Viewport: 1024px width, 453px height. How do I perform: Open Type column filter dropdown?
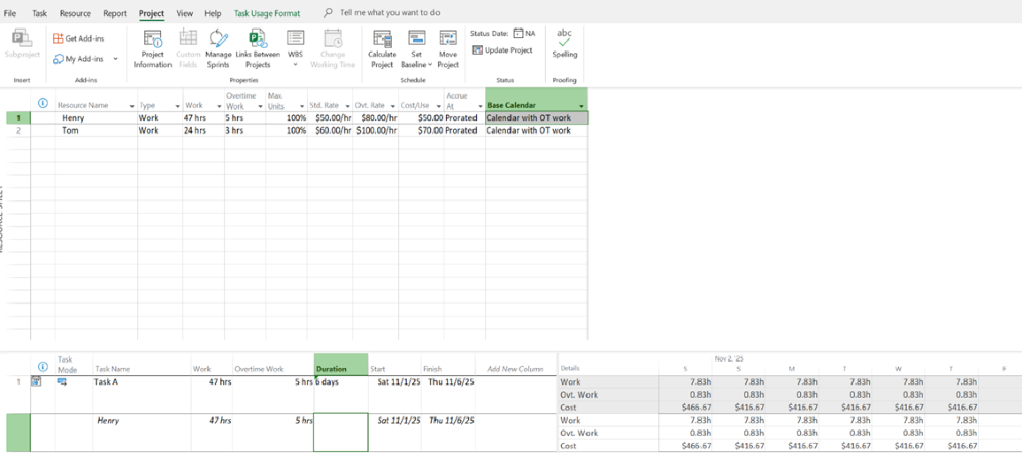(177, 106)
